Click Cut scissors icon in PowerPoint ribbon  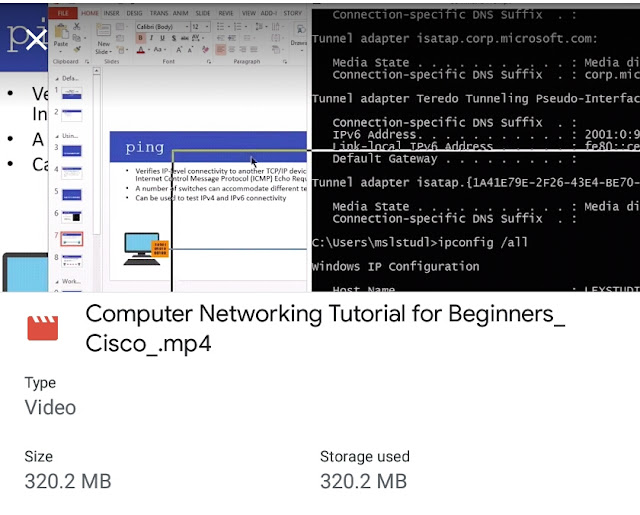click(x=76, y=27)
